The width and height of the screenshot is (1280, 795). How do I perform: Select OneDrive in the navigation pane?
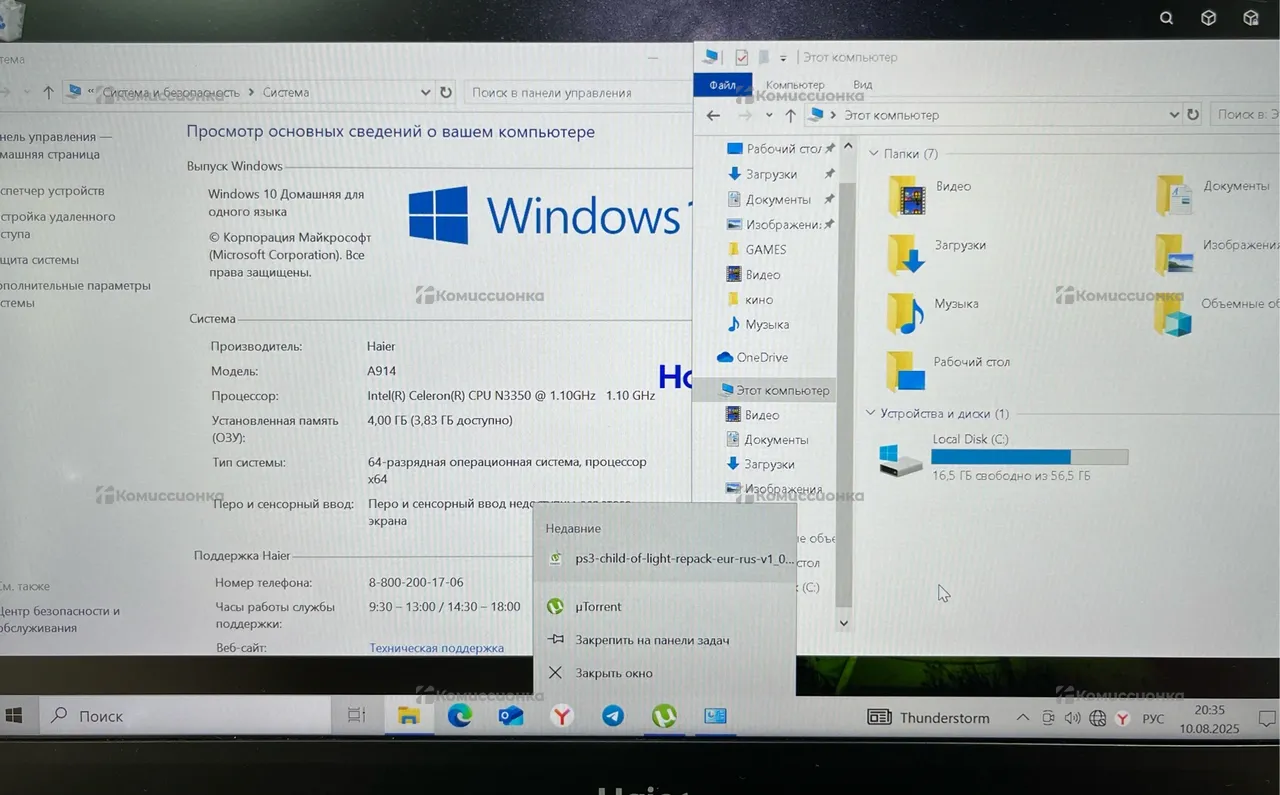pyautogui.click(x=752, y=357)
